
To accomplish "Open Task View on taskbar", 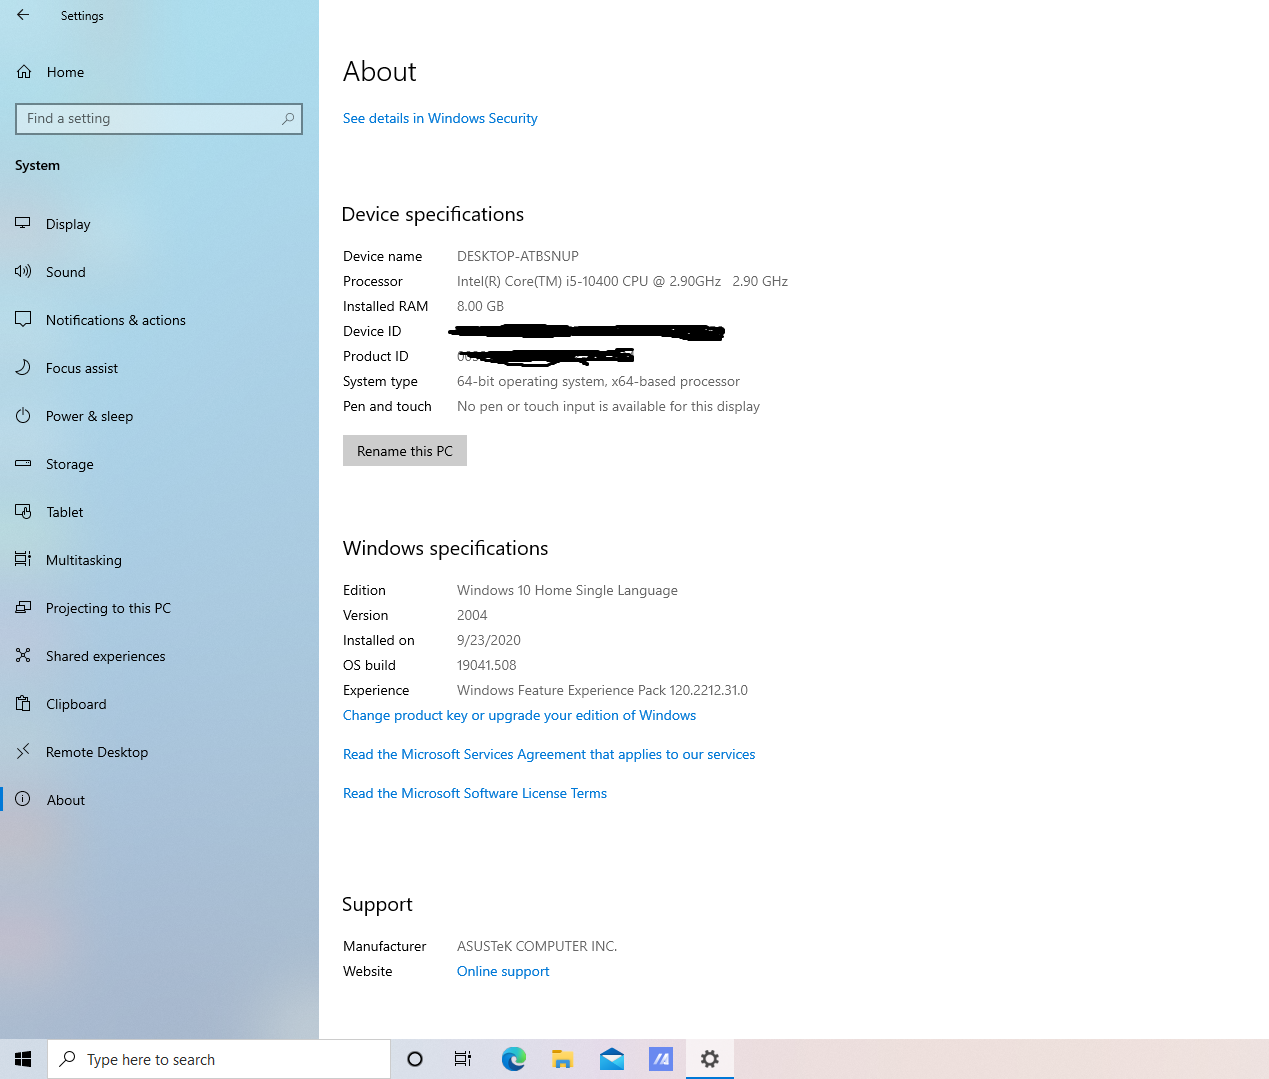I will (x=463, y=1059).
